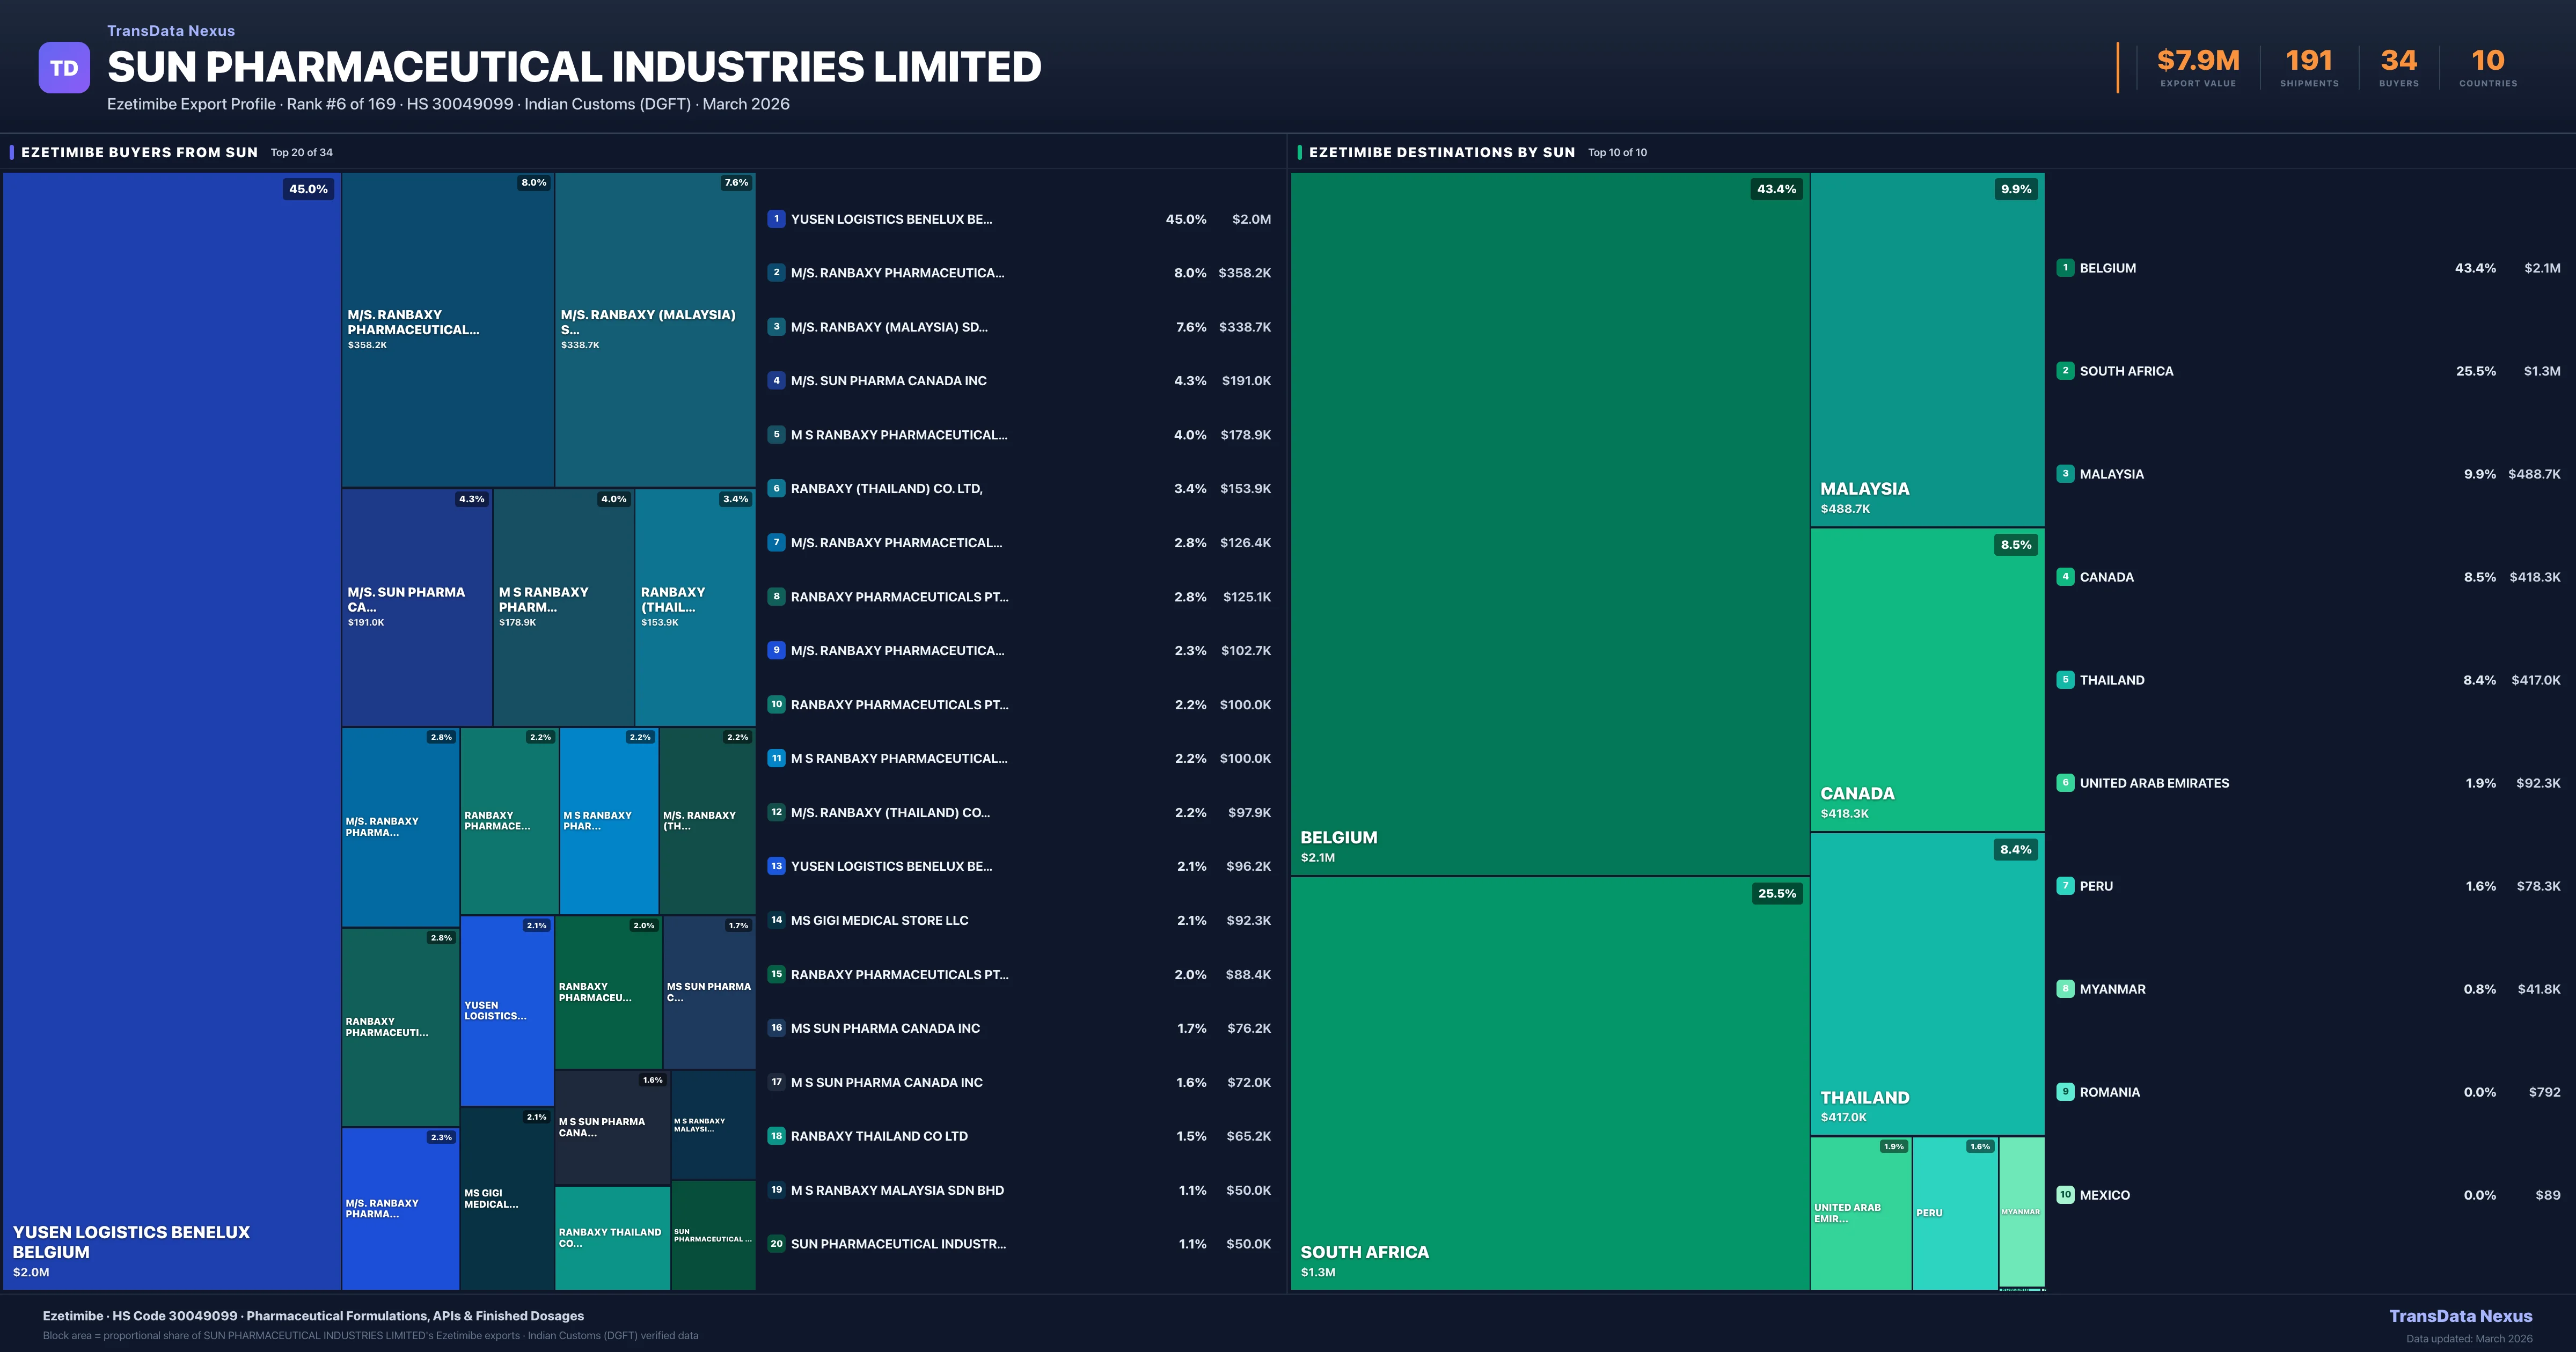2576x1352 pixels.
Task: Click rank badge 14 for MS Gigi Medical
Action: 776,920
